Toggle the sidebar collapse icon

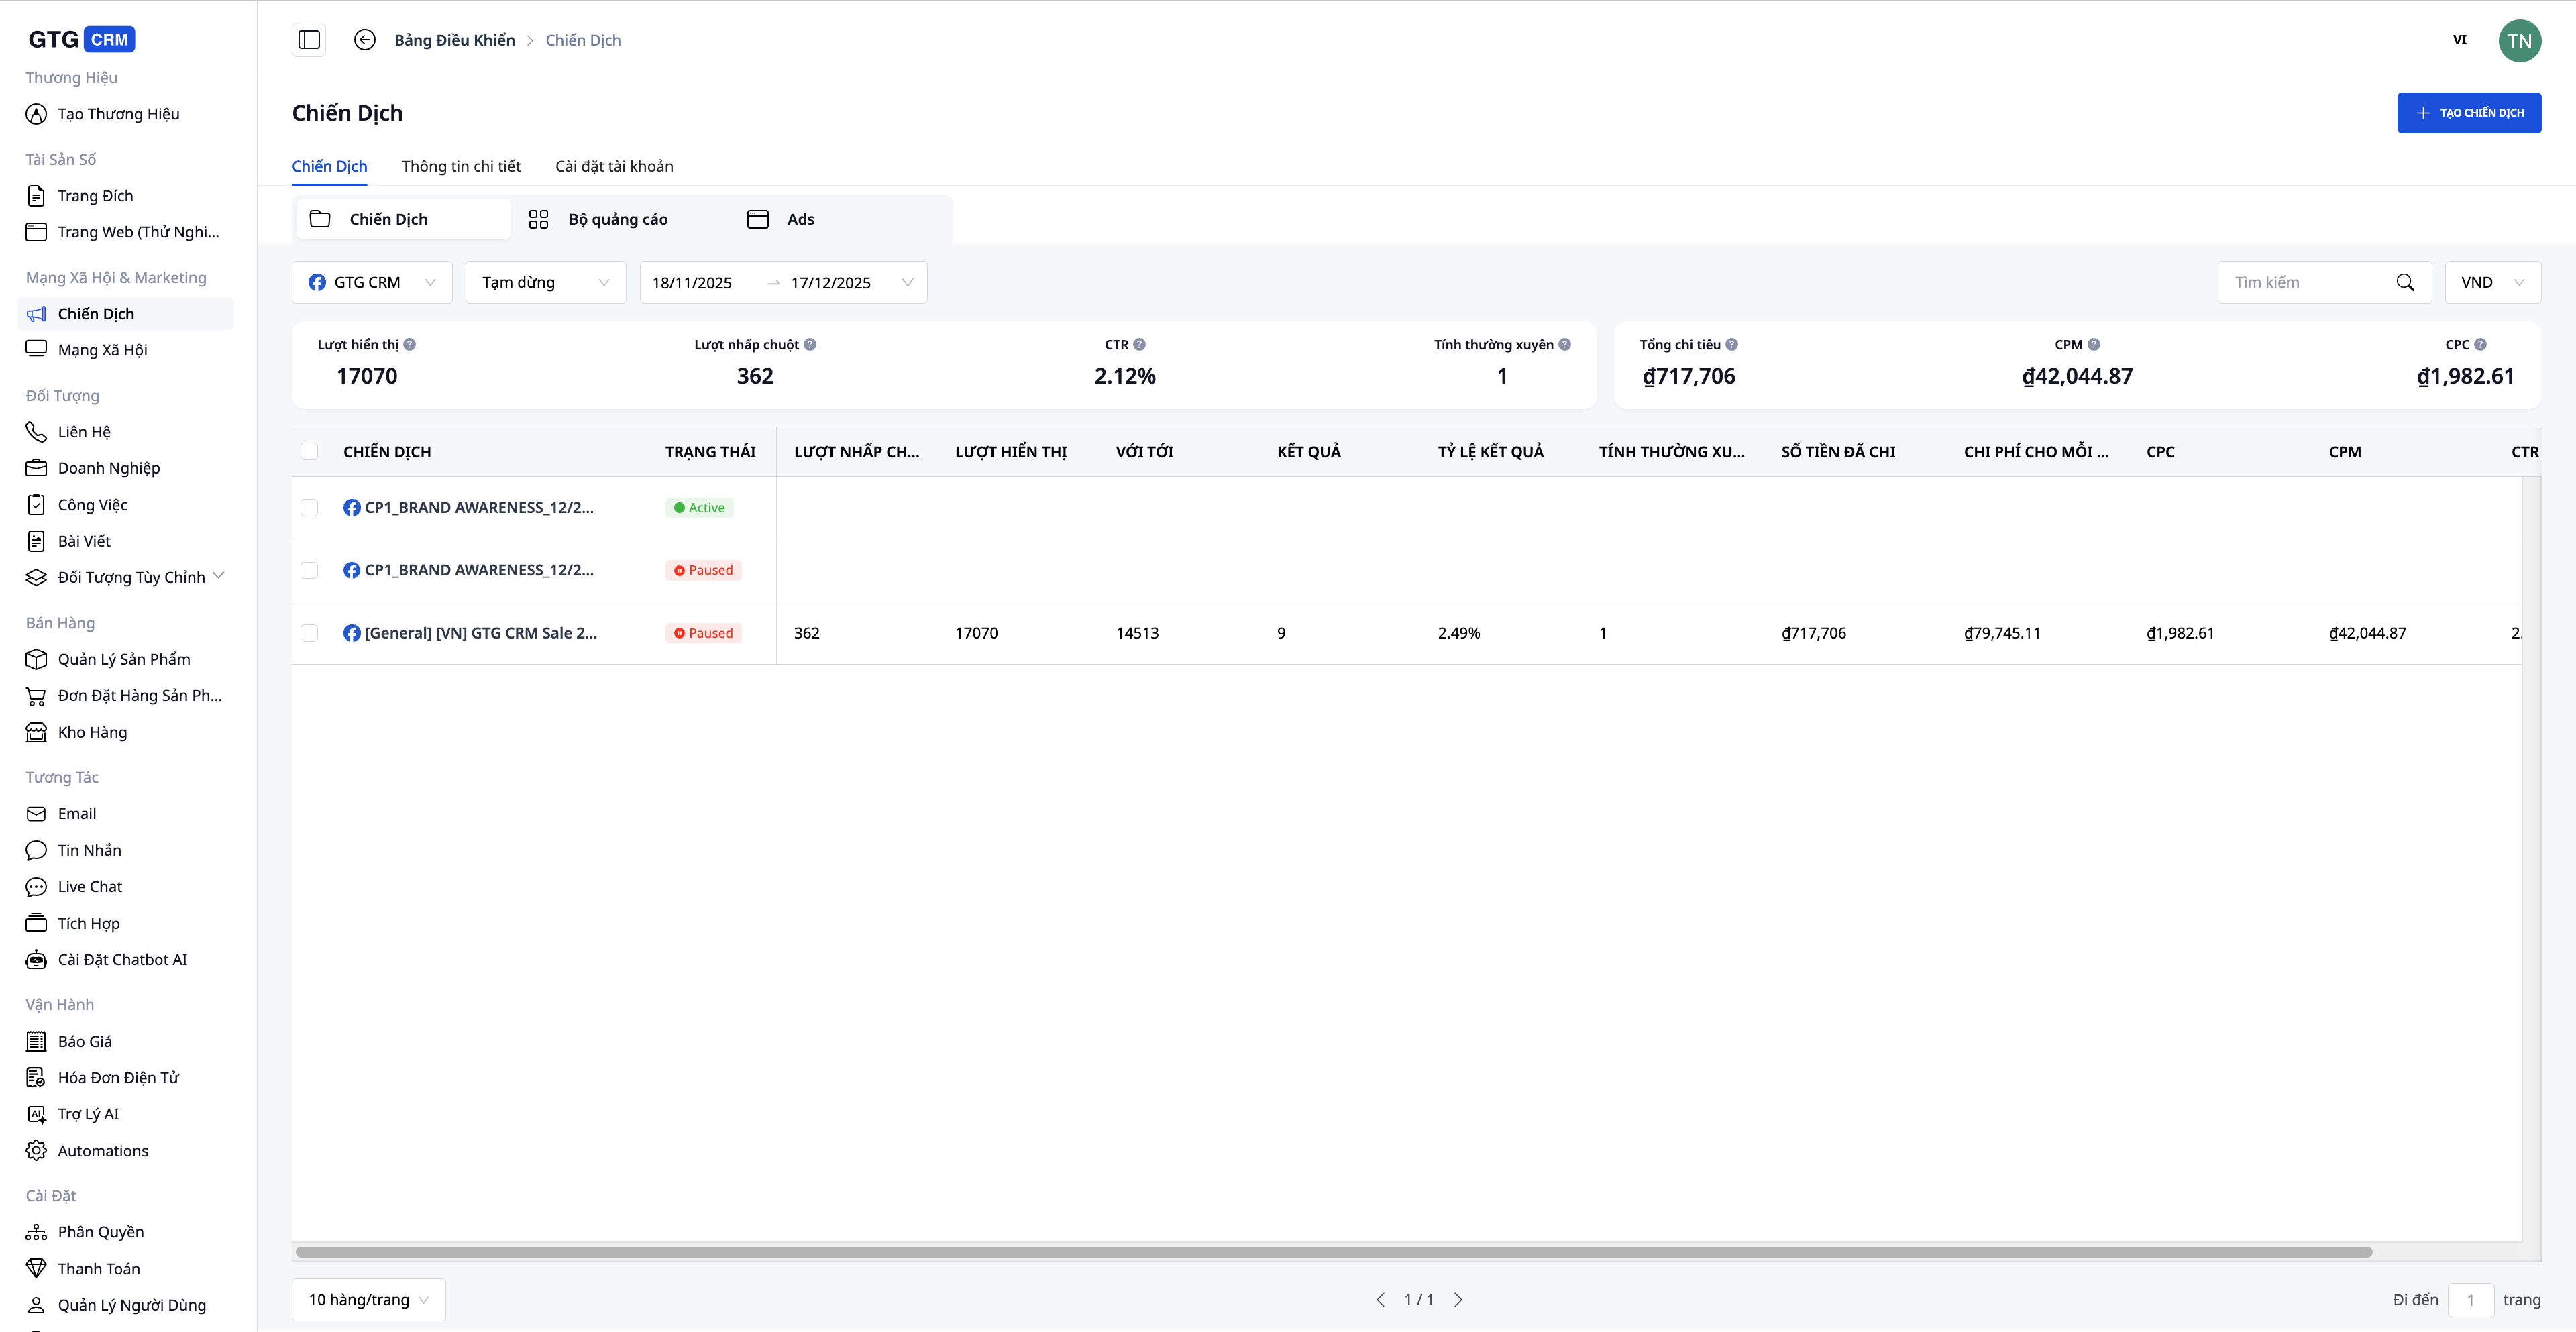309,40
